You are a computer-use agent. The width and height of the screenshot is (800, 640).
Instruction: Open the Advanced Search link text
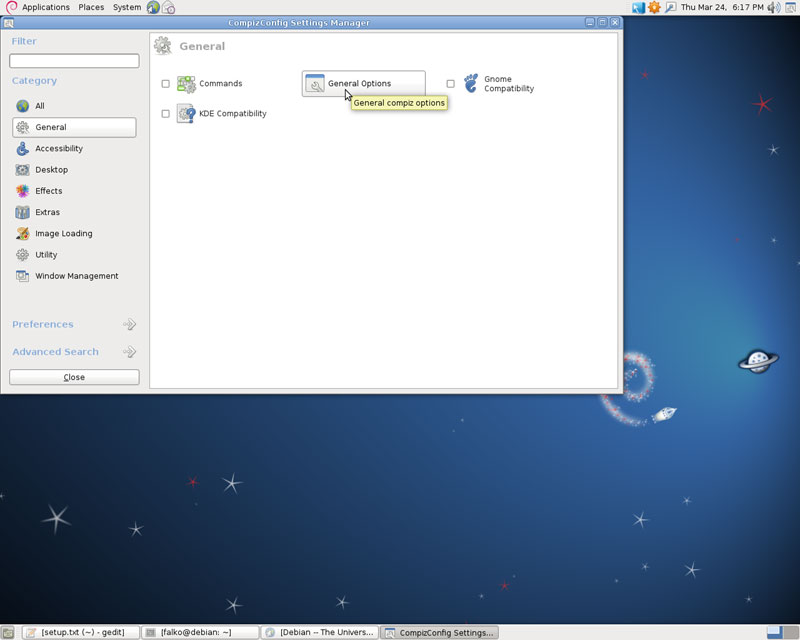(55, 352)
